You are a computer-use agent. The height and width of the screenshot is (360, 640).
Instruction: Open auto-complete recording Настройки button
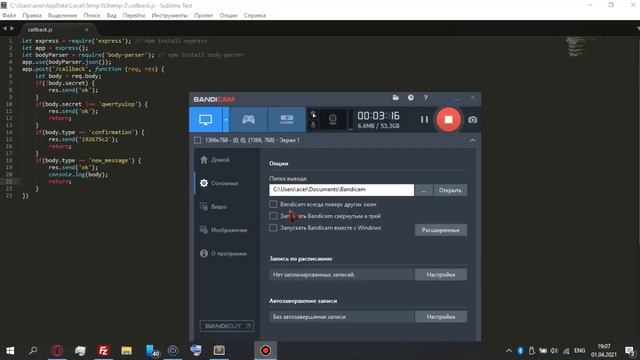pyautogui.click(x=441, y=317)
